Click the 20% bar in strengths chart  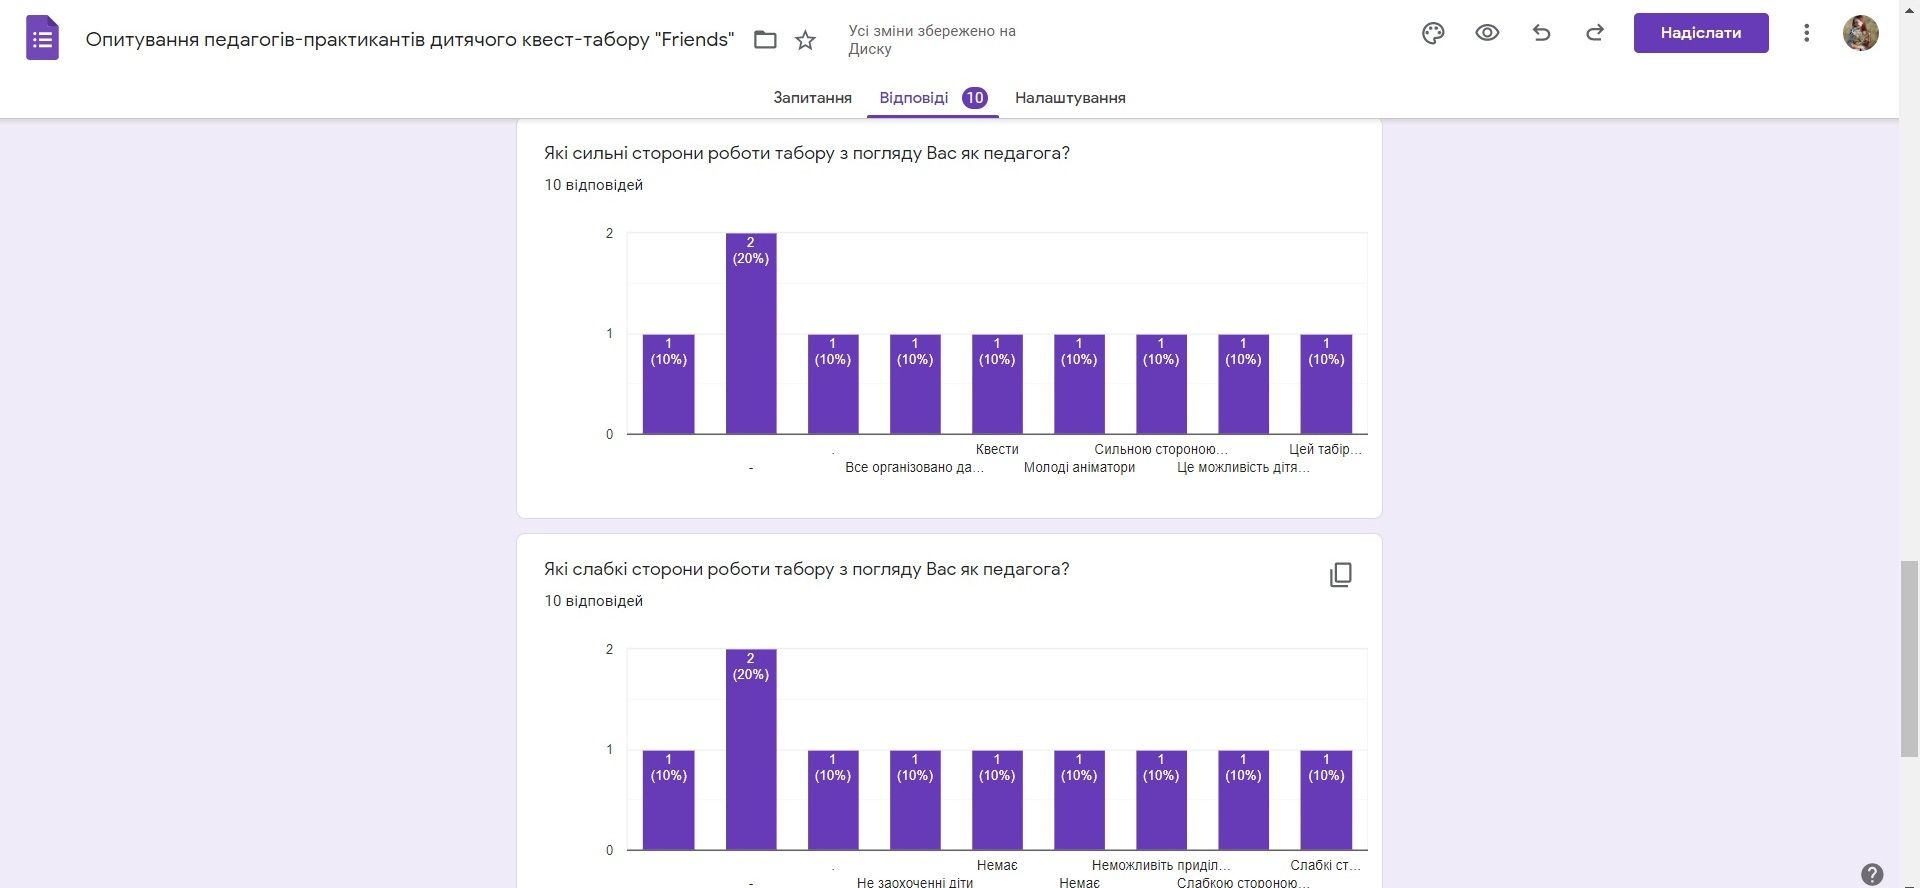click(x=751, y=340)
